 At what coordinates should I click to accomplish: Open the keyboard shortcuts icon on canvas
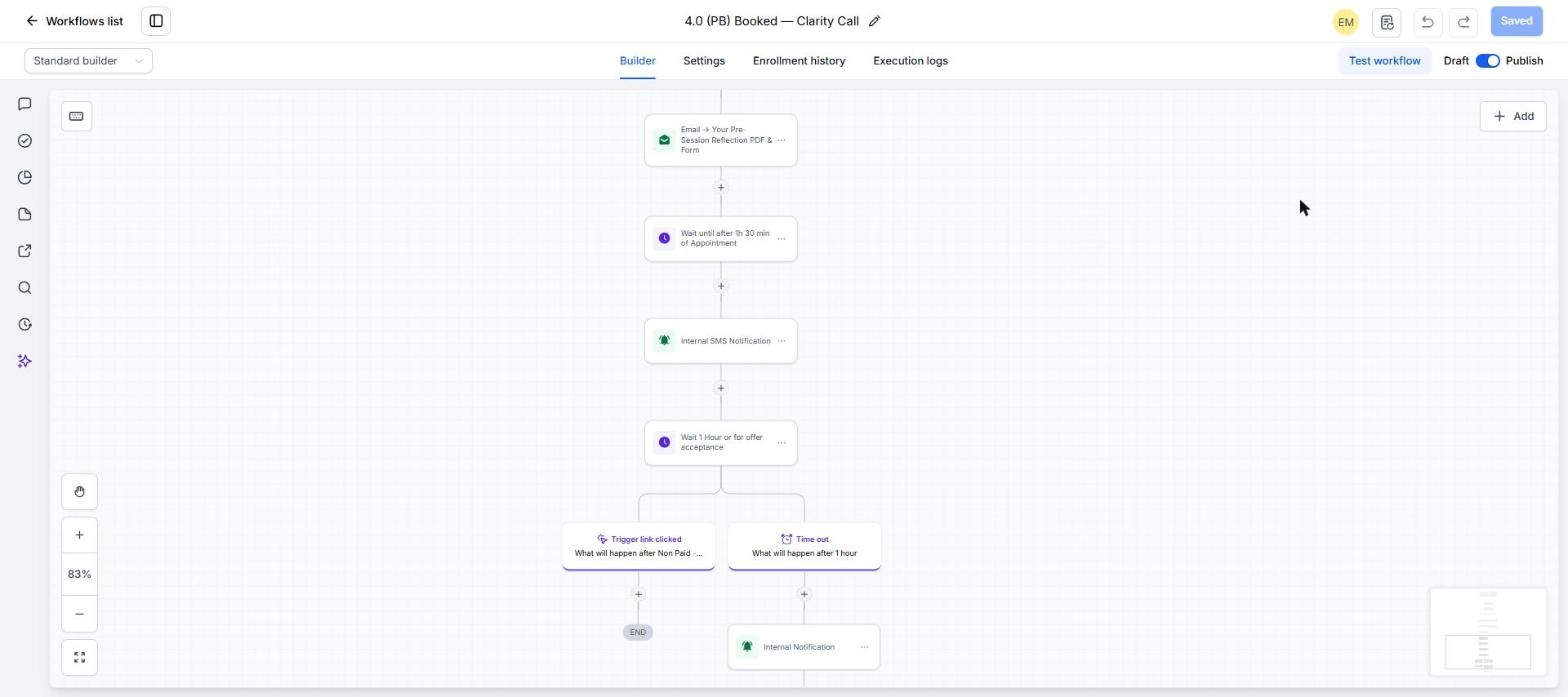(77, 117)
